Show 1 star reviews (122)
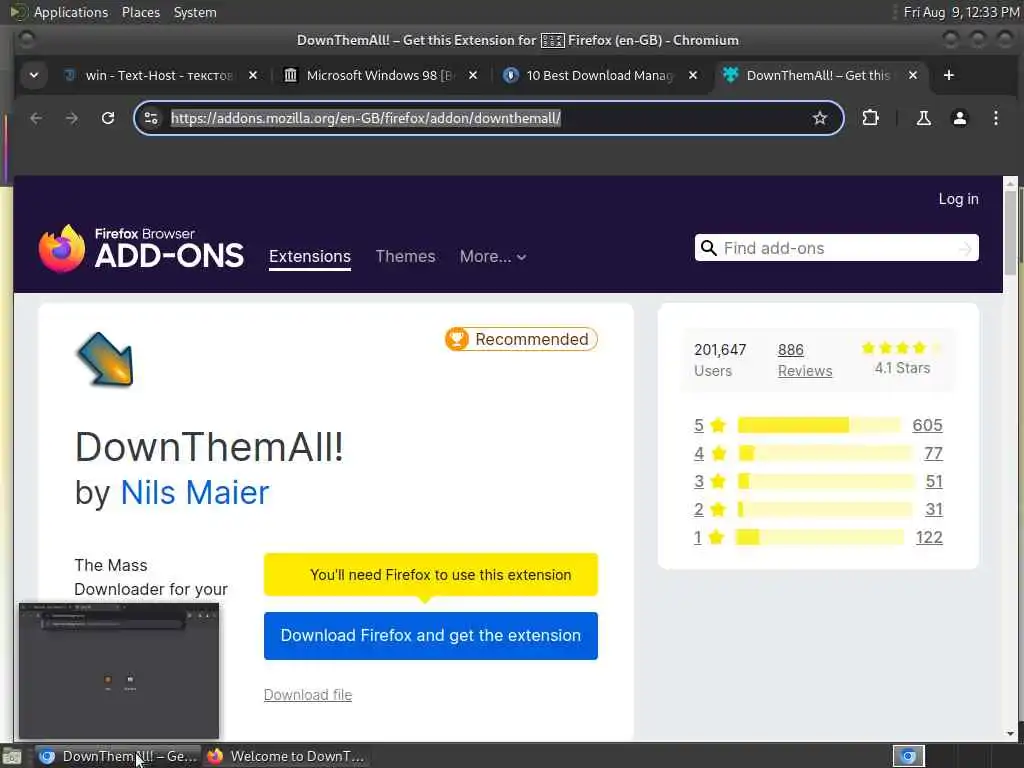The image size is (1024, 768). click(x=929, y=537)
